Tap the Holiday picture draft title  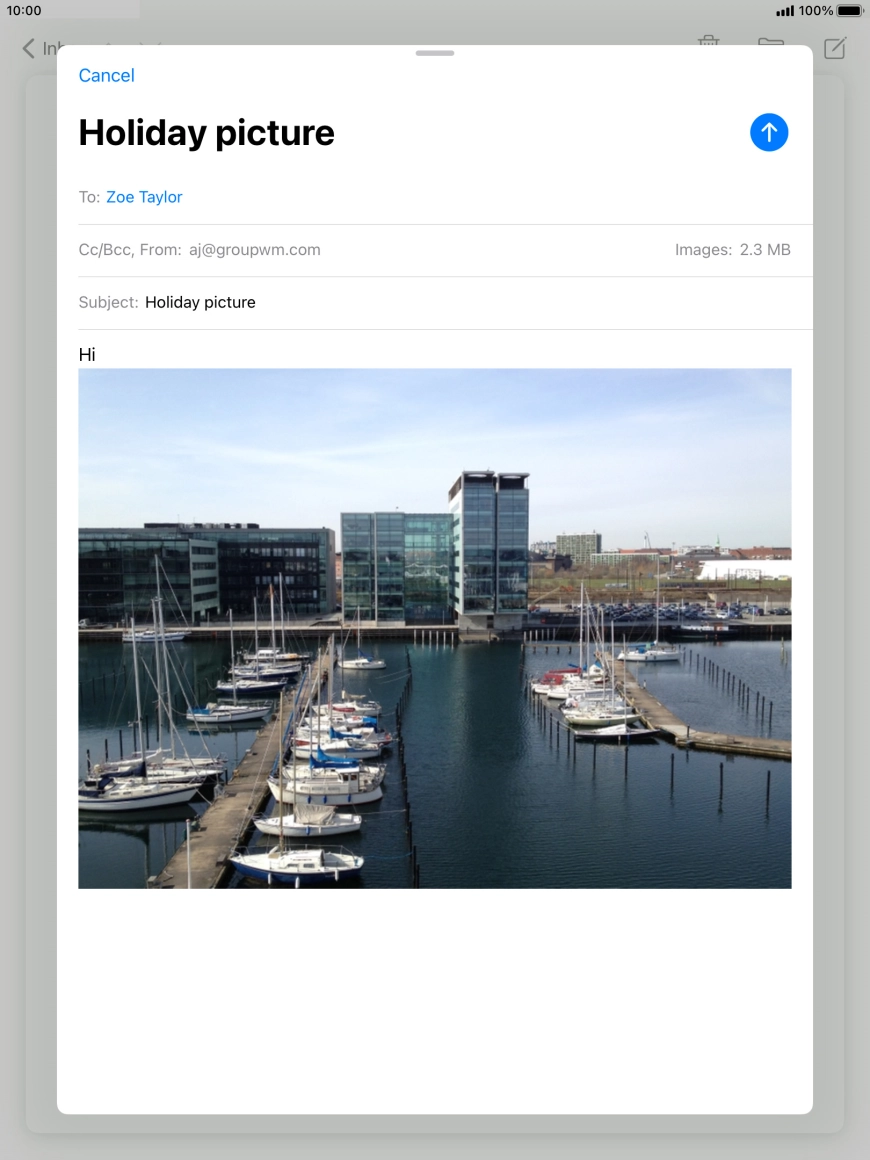click(x=206, y=131)
